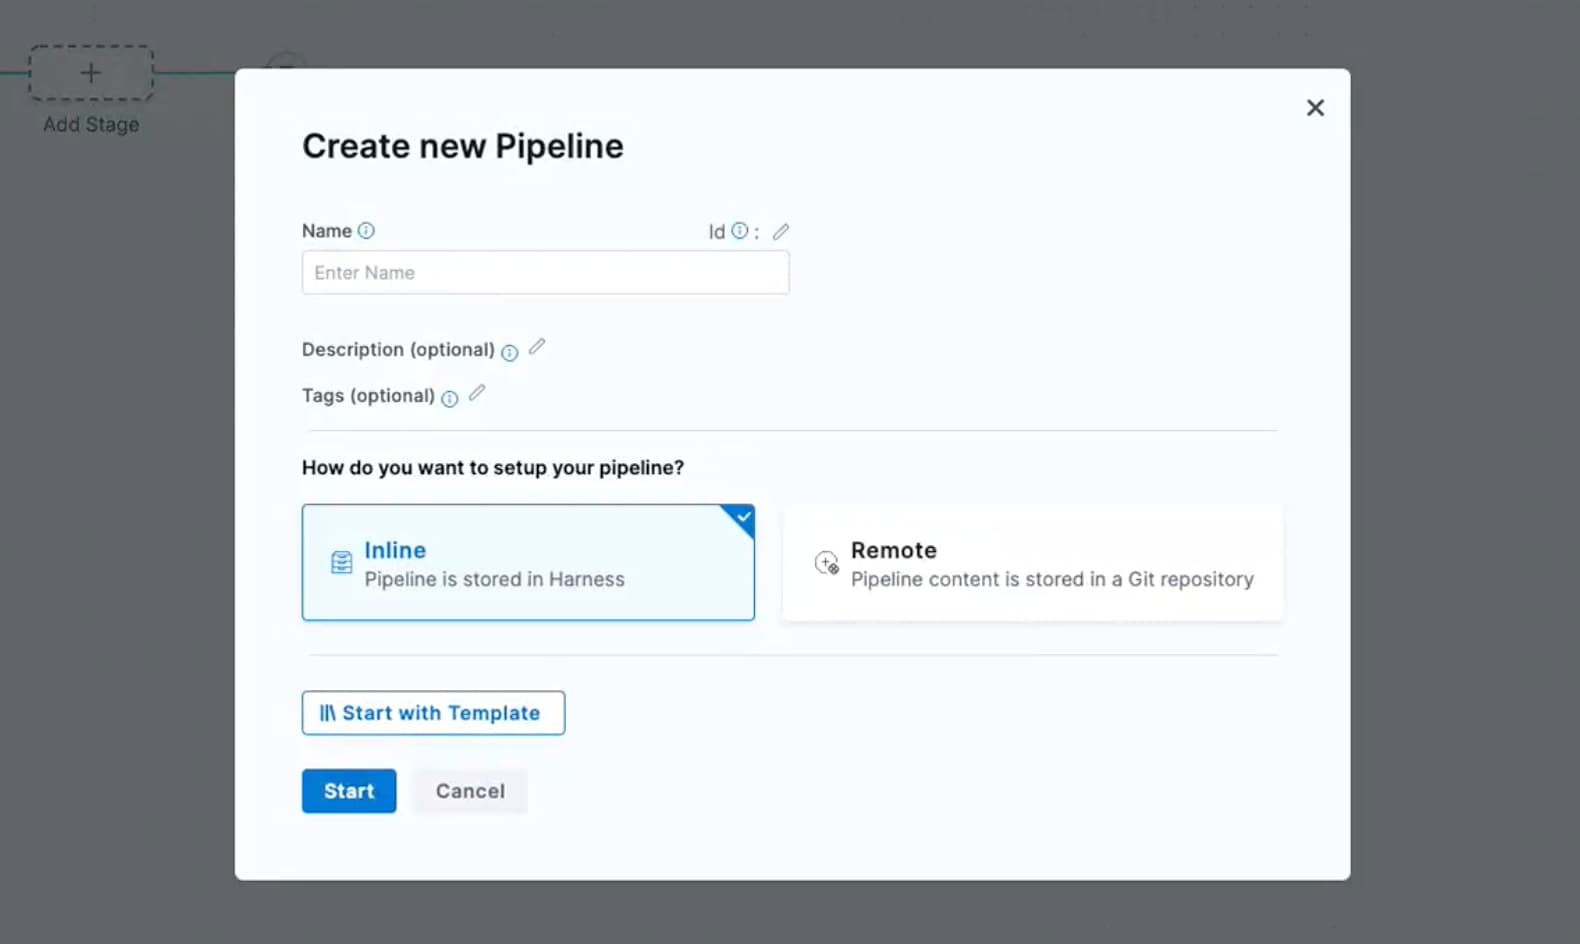The image size is (1580, 944).
Task: Click the Remote Git repository icon
Action: point(826,563)
